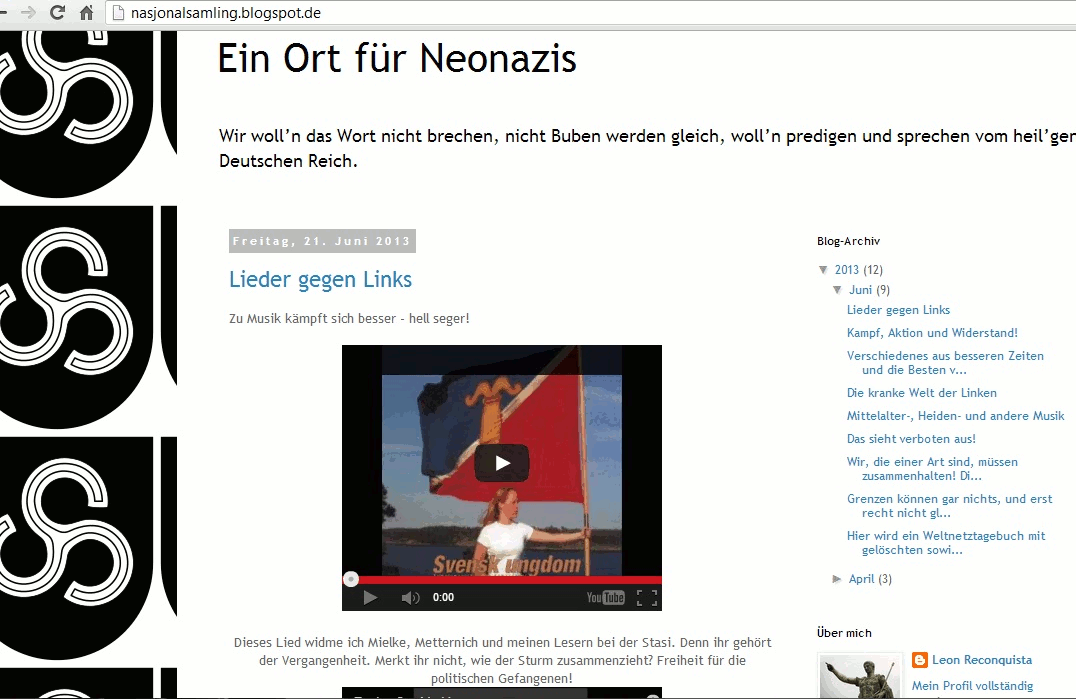Open the Leon Reconquista profile link

(981, 660)
